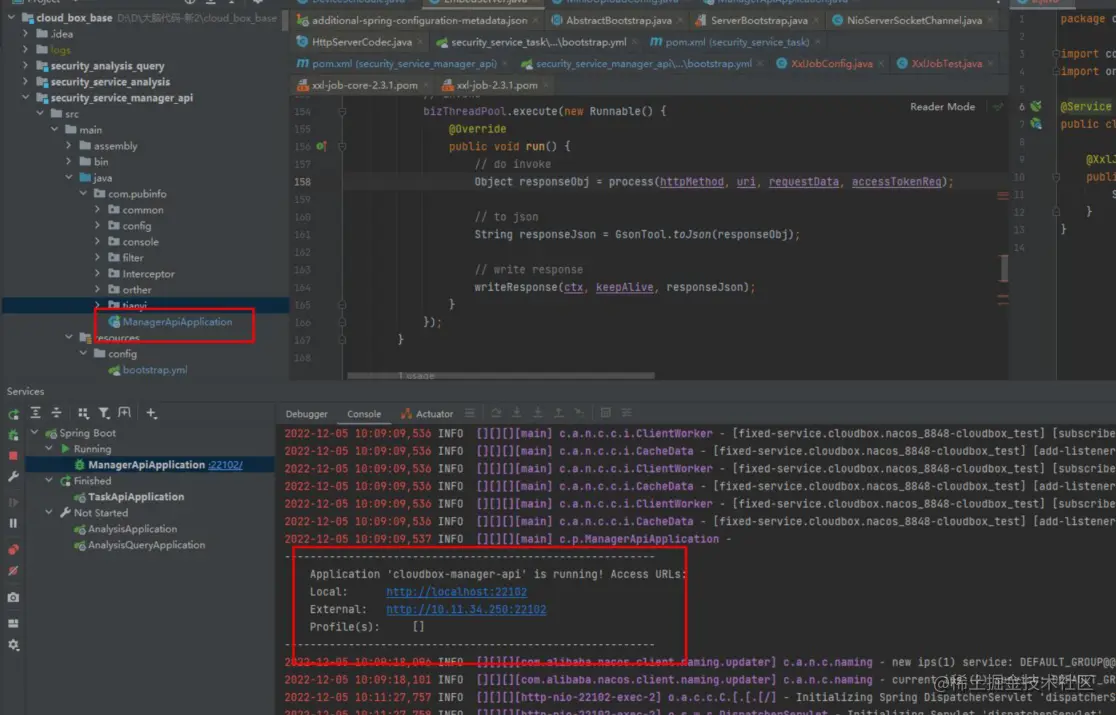Click the Spring bean gutter icon at line 6
Screen dimensions: 1116x715
click(x=1036, y=107)
